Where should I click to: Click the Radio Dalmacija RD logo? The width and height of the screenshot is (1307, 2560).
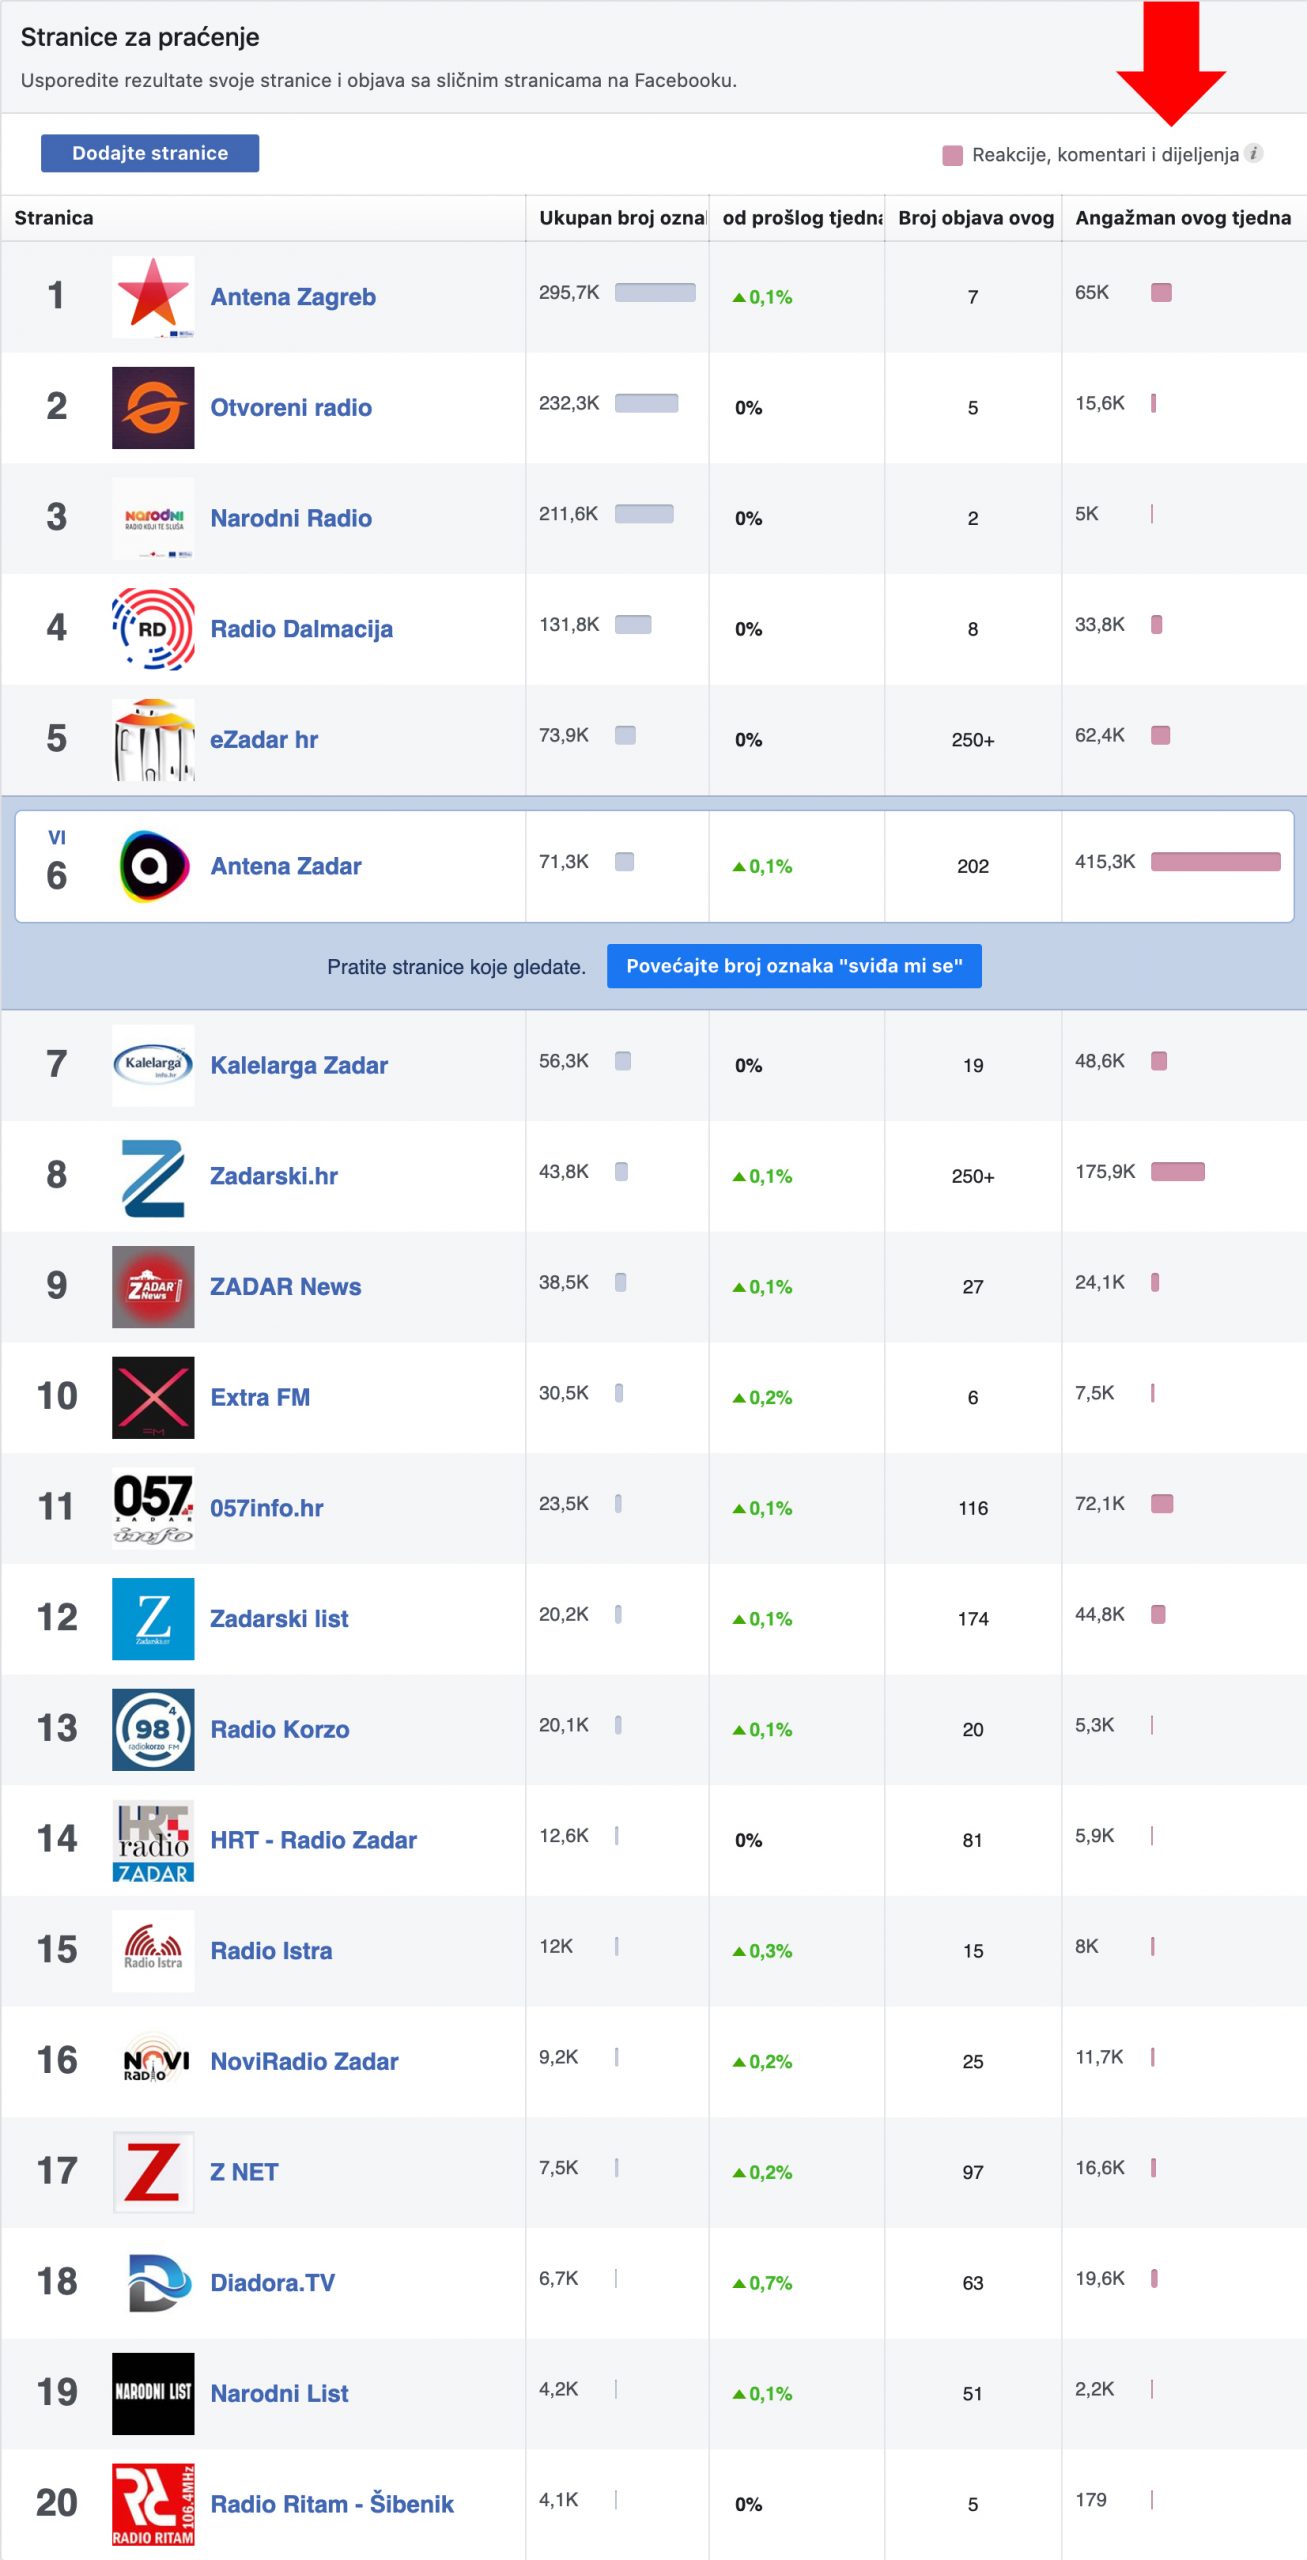(153, 628)
